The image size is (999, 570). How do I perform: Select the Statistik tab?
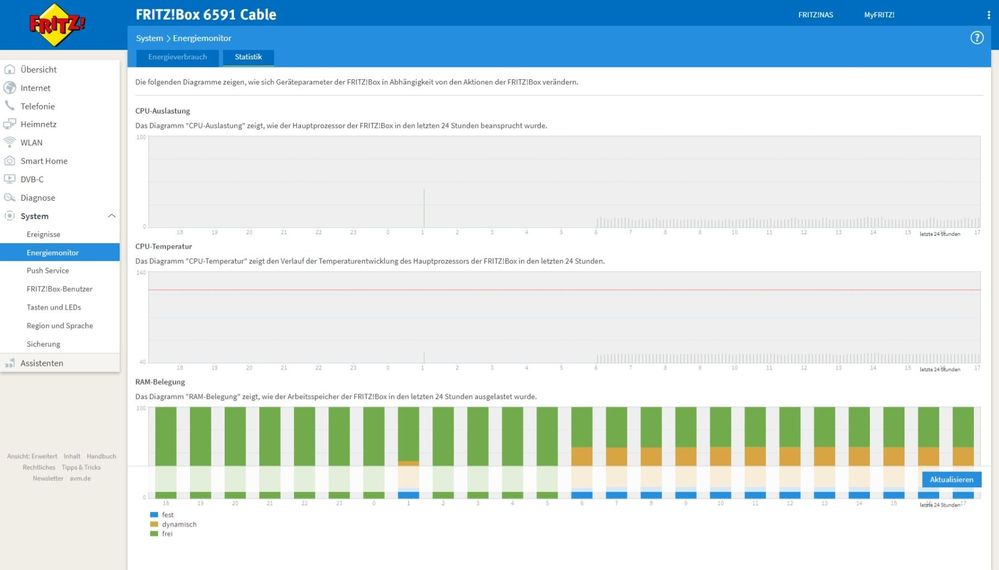pyautogui.click(x=248, y=57)
